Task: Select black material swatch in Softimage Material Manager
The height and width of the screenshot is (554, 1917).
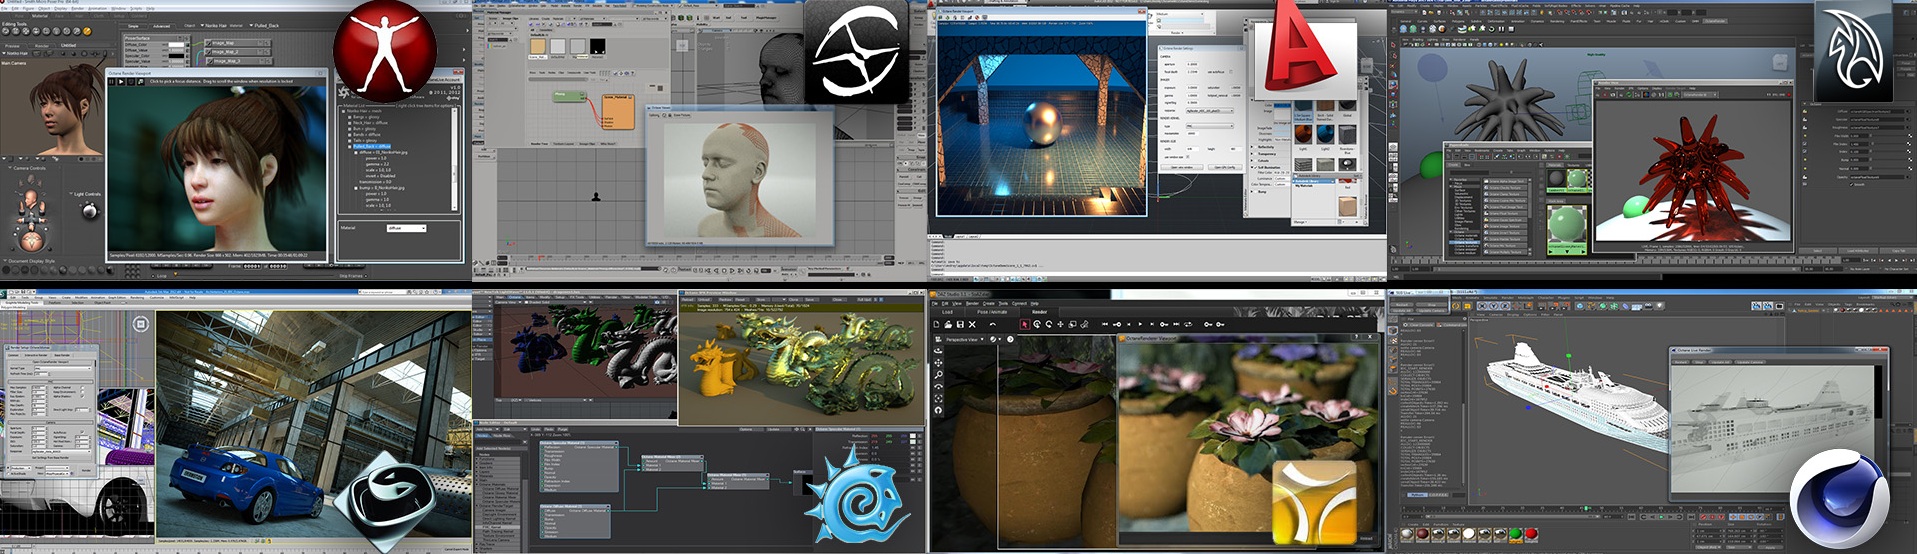Action: point(597,46)
